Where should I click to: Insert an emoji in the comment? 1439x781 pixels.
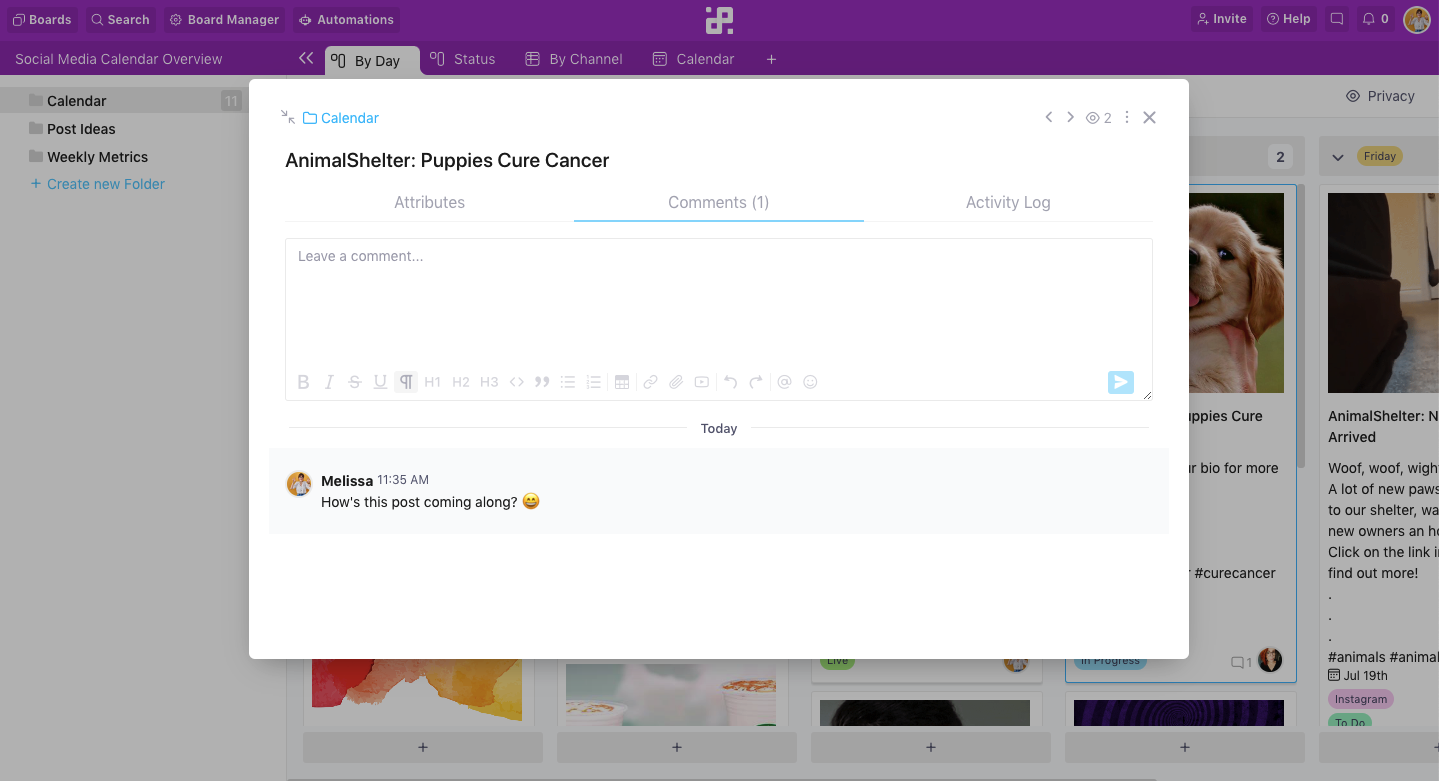[810, 381]
